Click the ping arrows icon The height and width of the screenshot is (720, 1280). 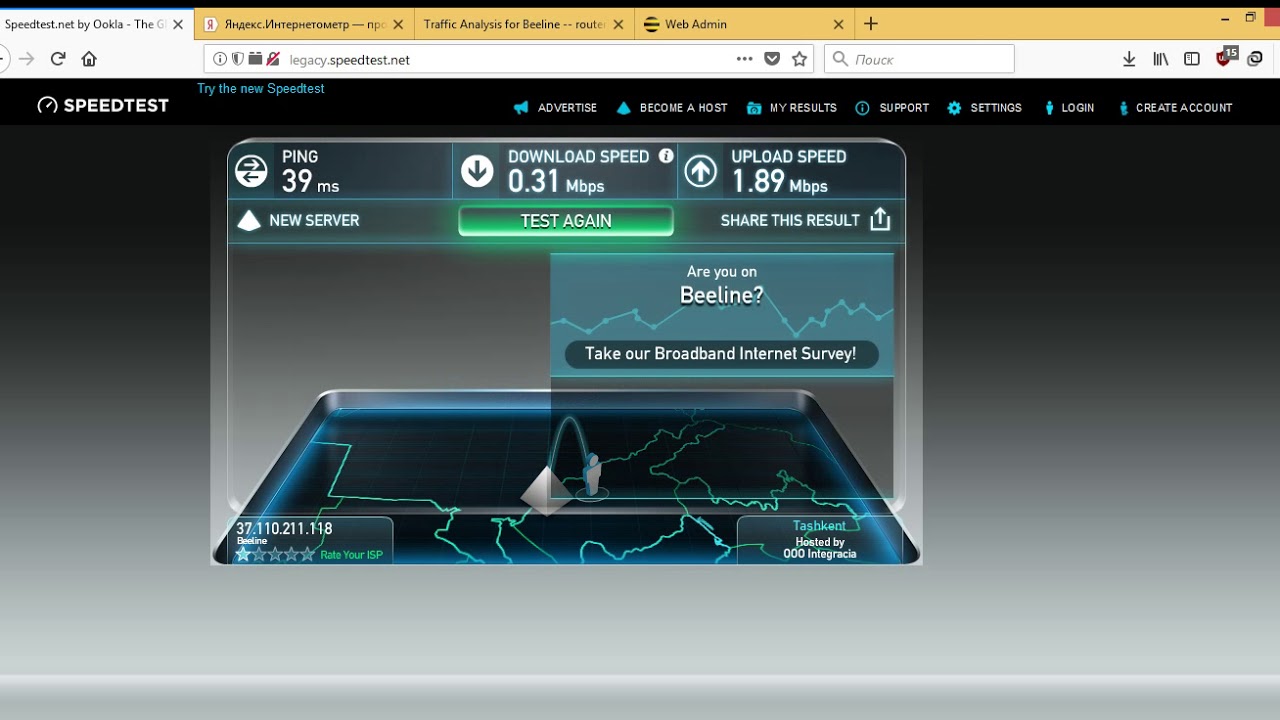251,171
